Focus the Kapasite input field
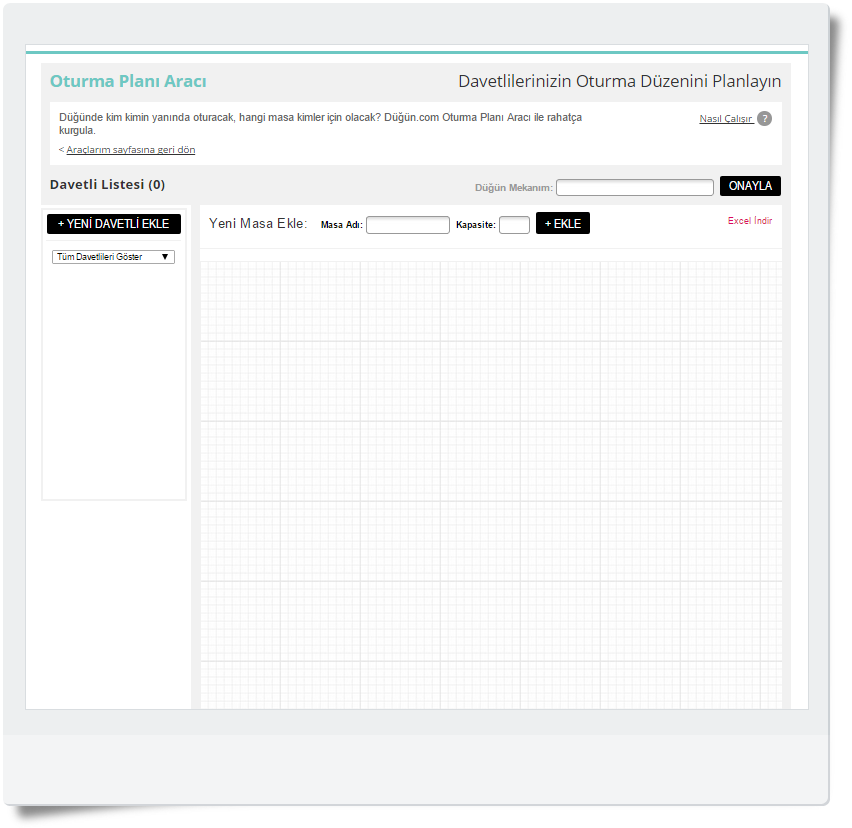852x828 pixels. [514, 225]
